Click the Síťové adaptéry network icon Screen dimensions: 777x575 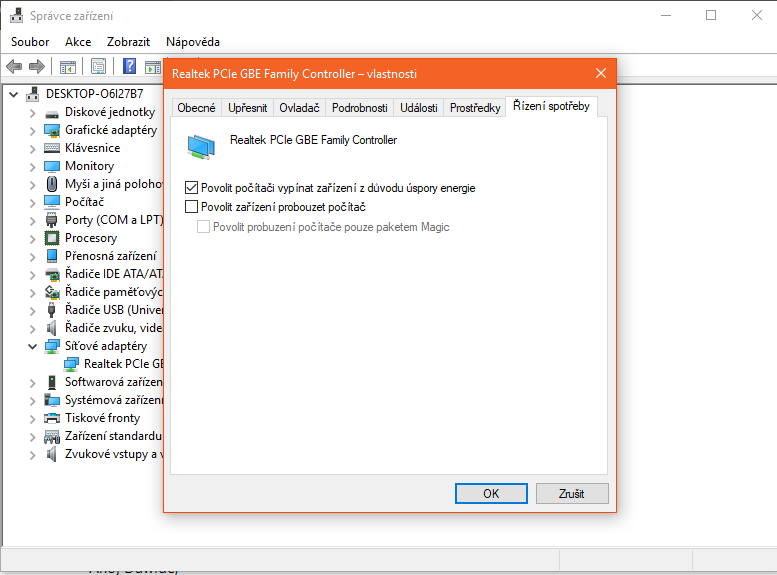click(52, 346)
